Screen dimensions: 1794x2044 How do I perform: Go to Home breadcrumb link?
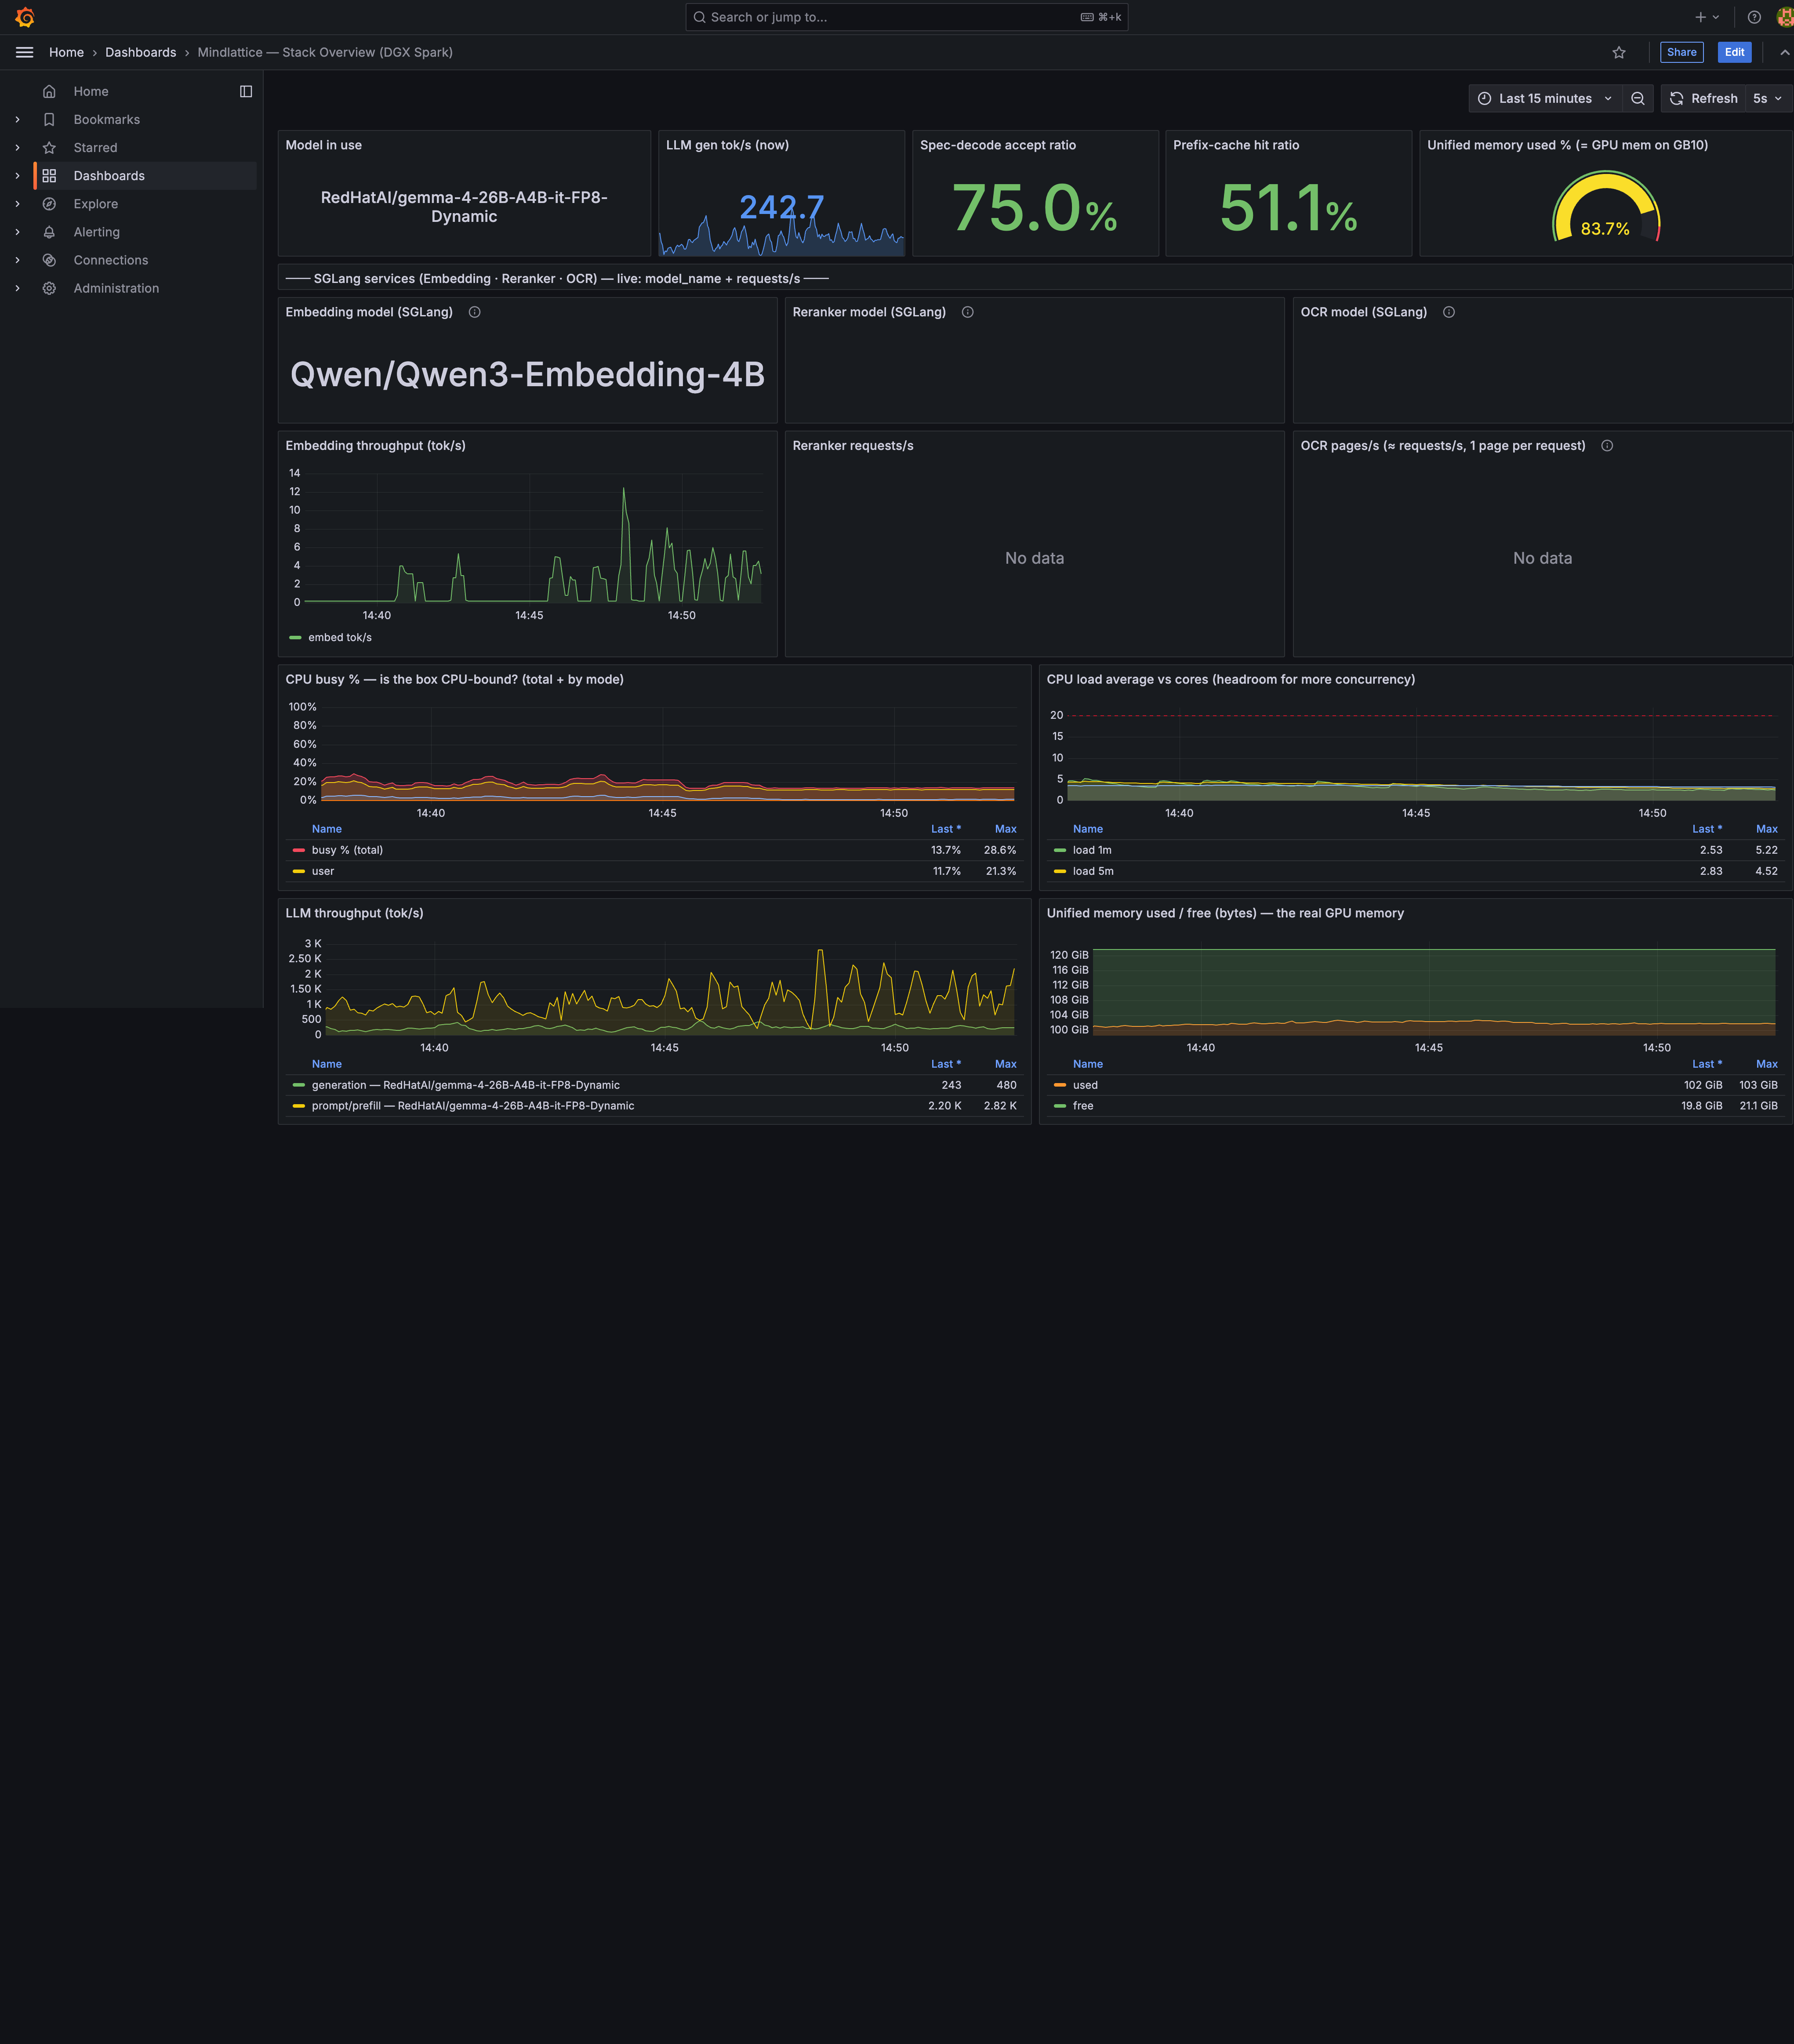(67, 52)
